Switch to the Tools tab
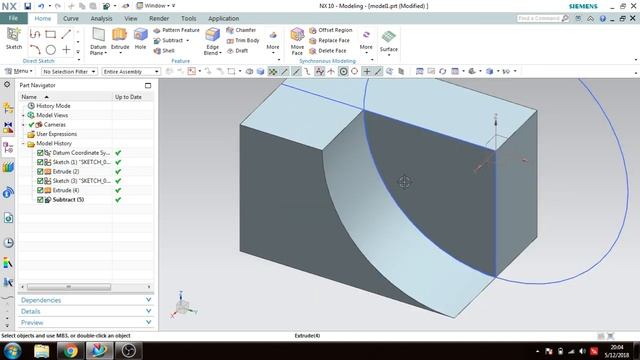The height and width of the screenshot is (360, 640). pos(189,18)
